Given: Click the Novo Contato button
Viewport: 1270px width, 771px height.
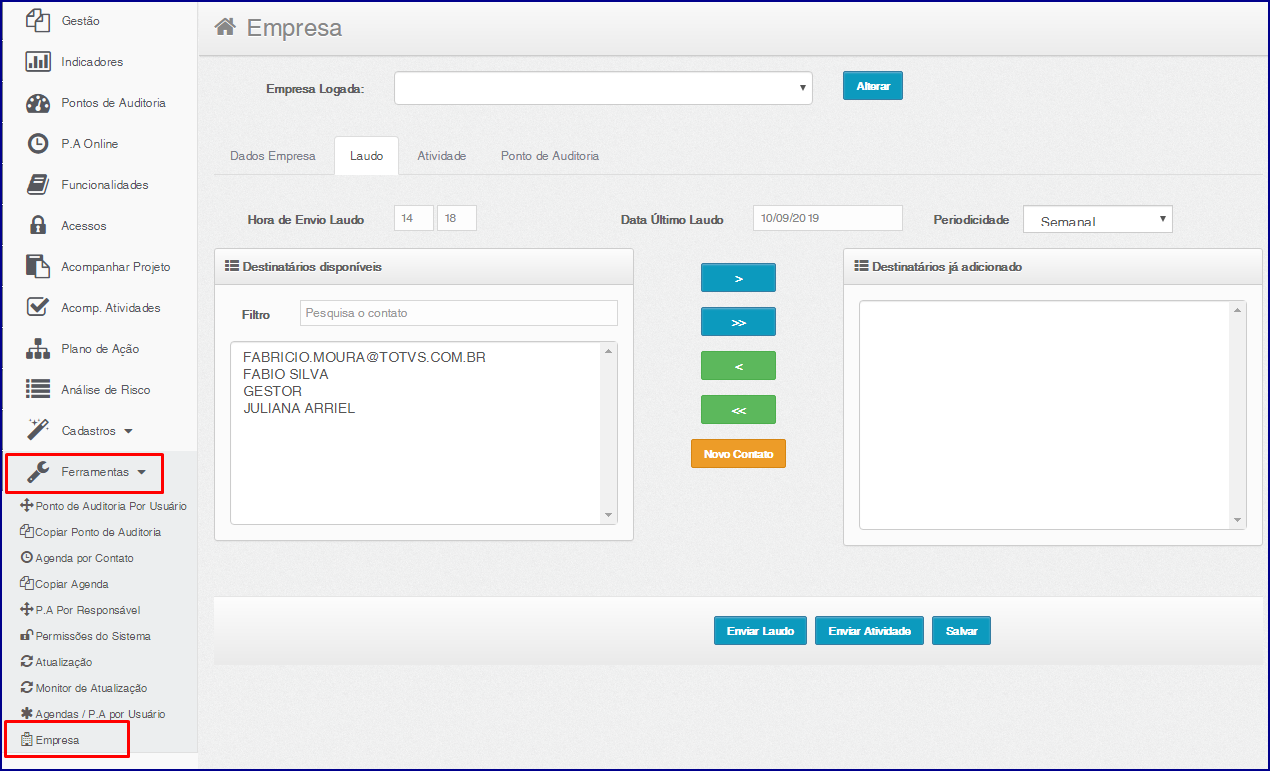Looking at the screenshot, I should (738, 454).
